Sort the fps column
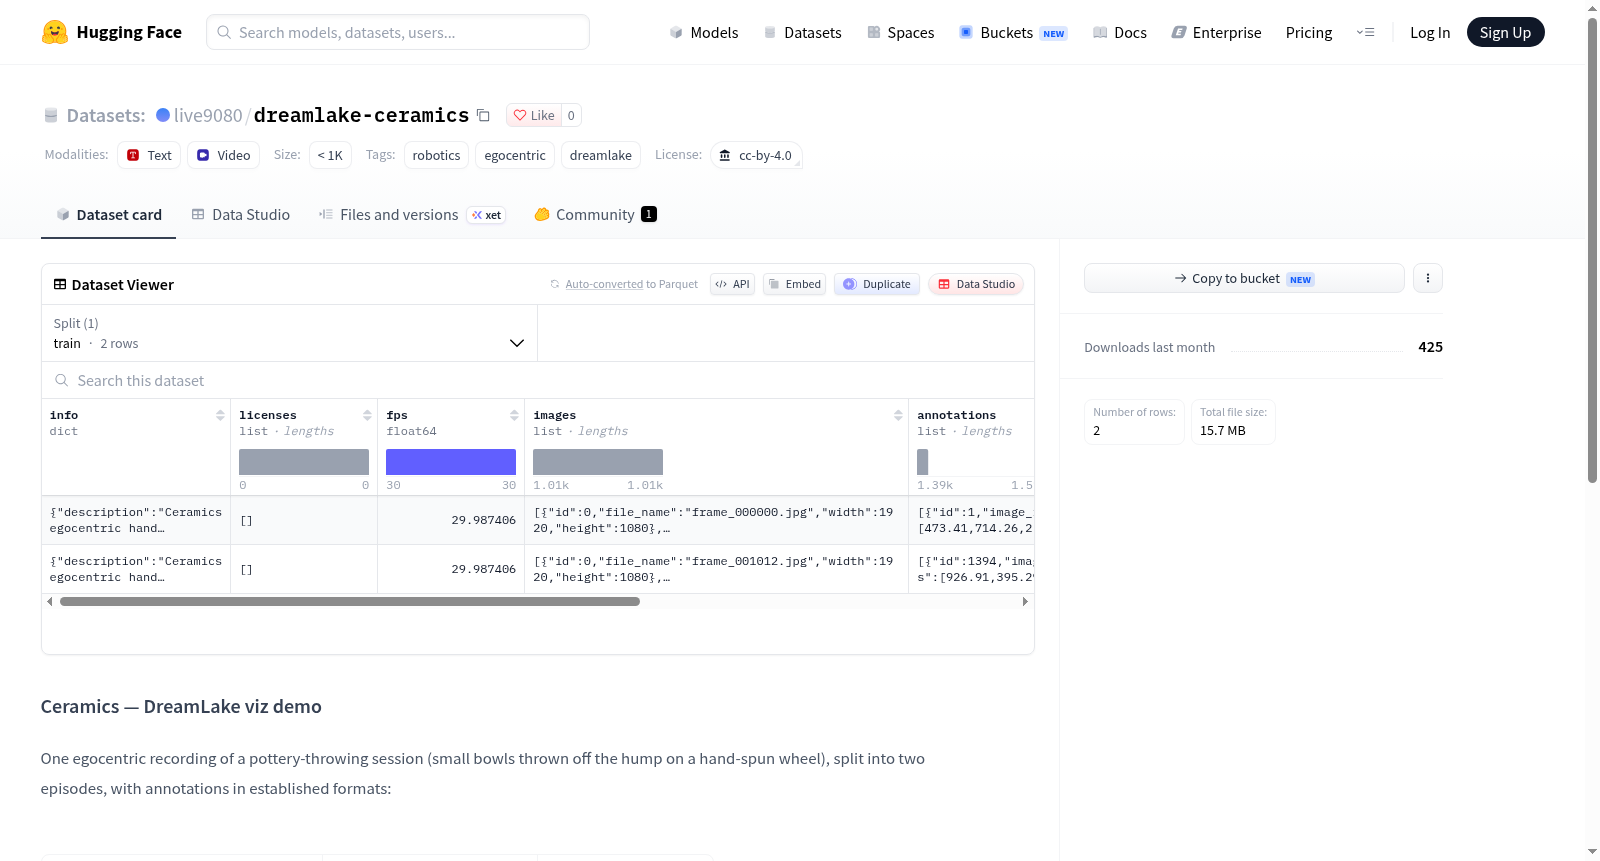Image resolution: width=1600 pixels, height=861 pixels. pos(514,415)
